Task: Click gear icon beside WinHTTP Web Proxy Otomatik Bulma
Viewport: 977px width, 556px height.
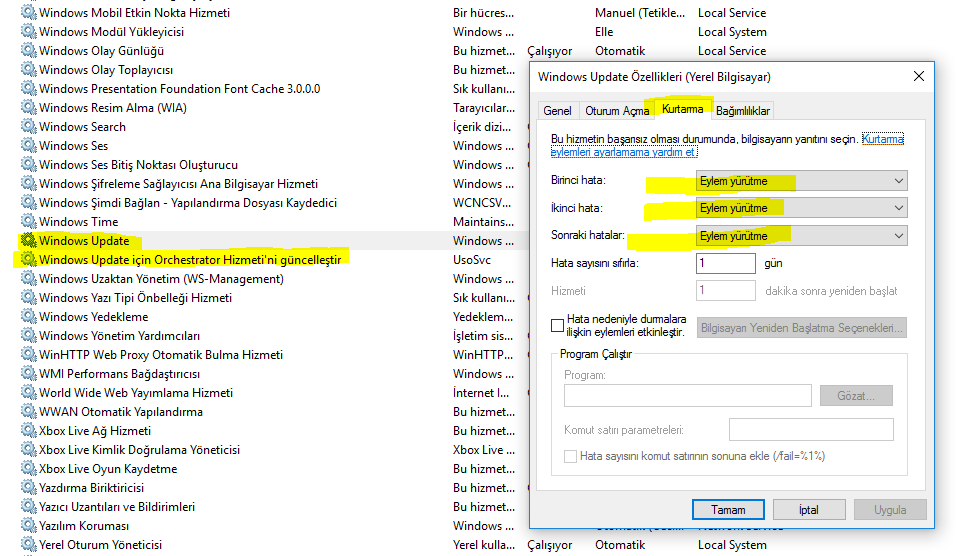Action: pos(29,354)
